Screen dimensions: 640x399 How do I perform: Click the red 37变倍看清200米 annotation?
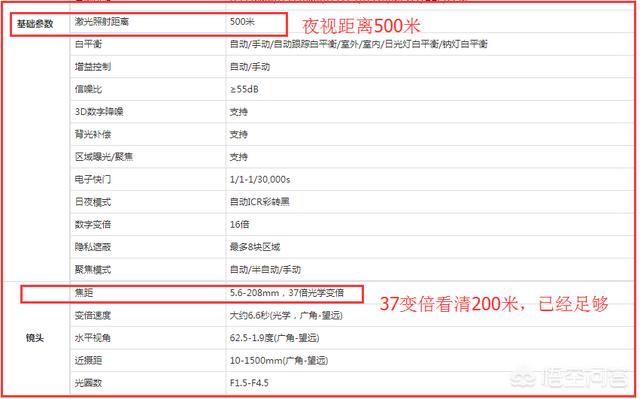(494, 304)
